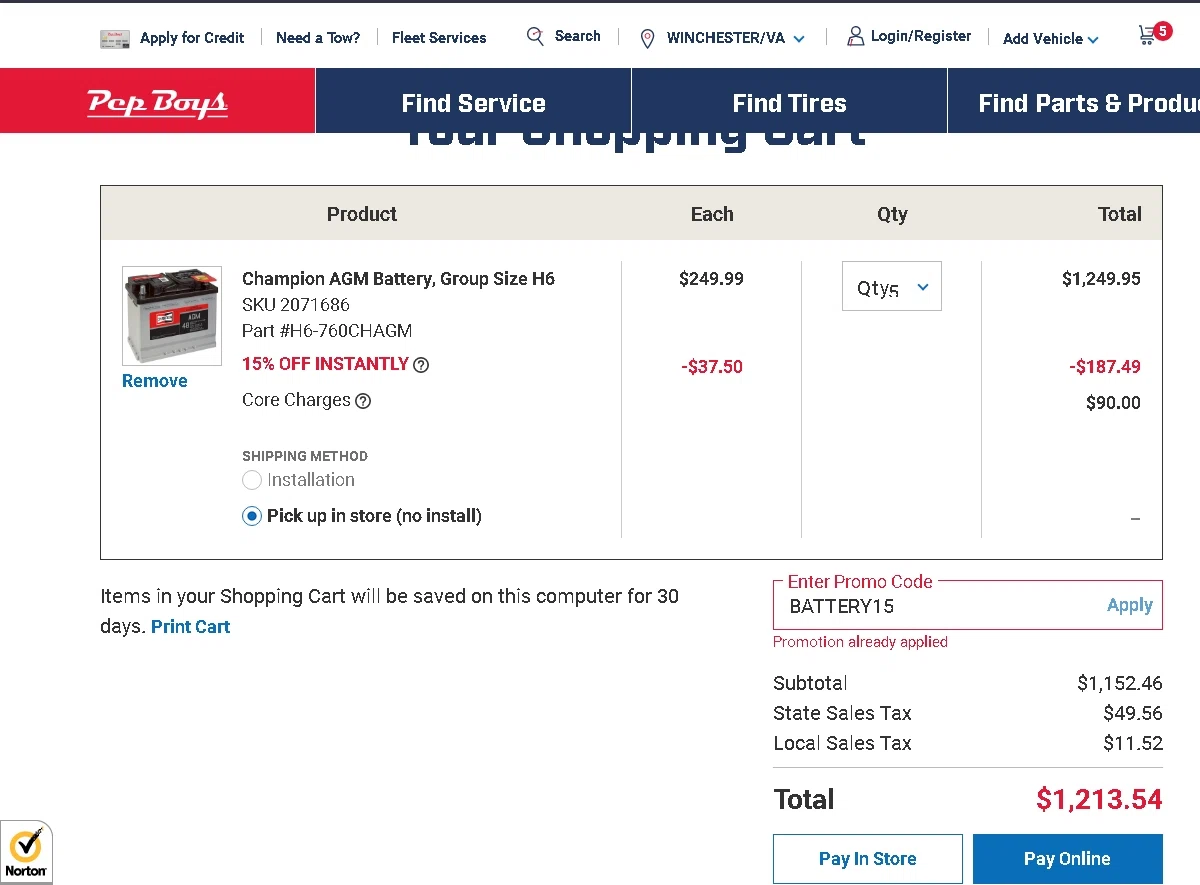This screenshot has width=1200, height=885.
Task: Click the -$37.50 each discount
Action: pyautogui.click(x=712, y=367)
